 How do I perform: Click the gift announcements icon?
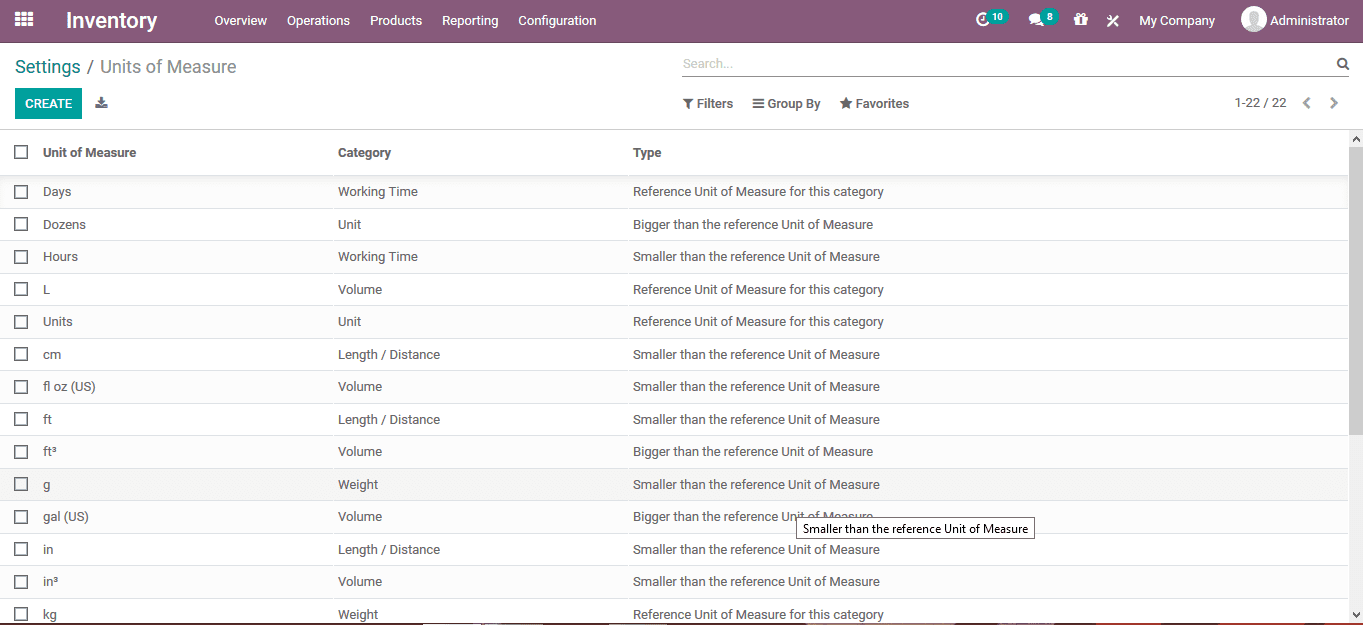pos(1080,20)
